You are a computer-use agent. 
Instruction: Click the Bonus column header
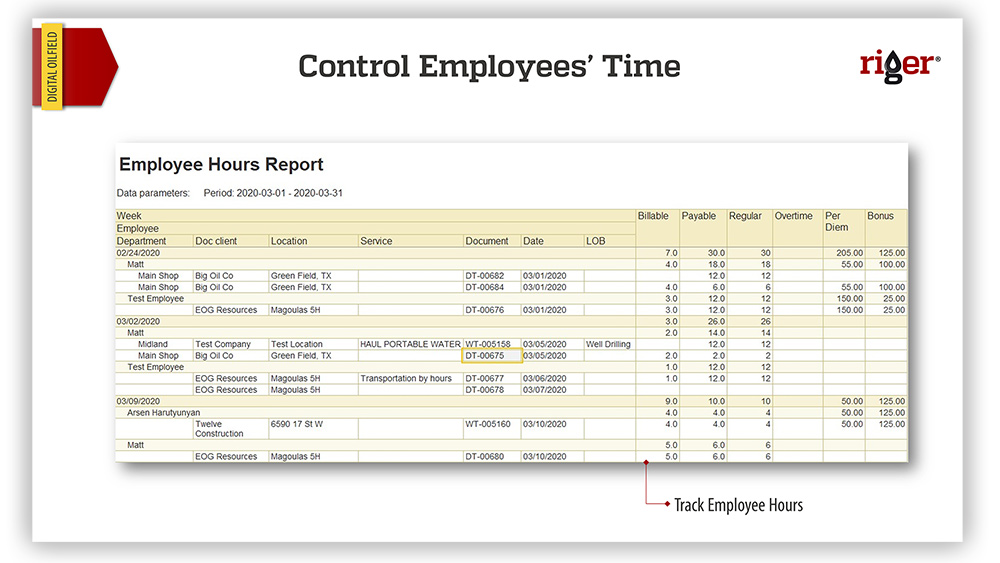pos(880,216)
